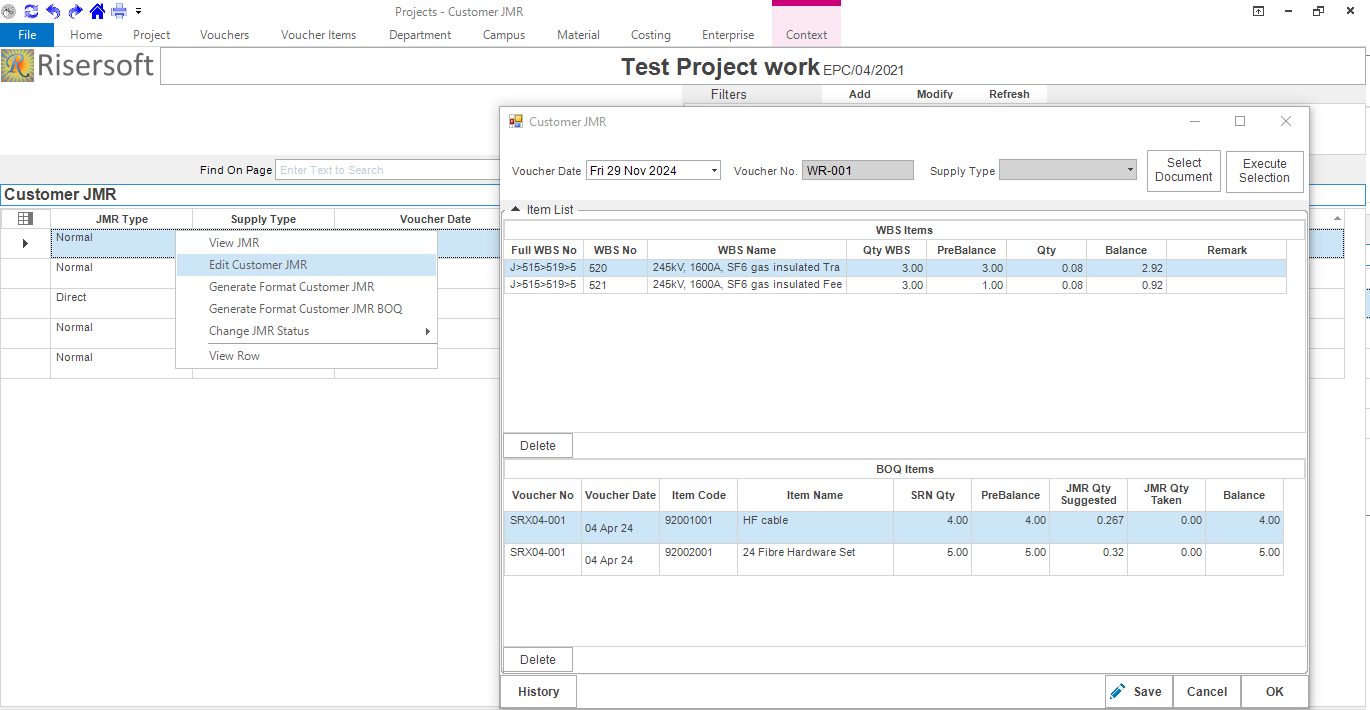This screenshot has height=710, width=1370.
Task: Collapse the Item List section
Action: click(x=515, y=210)
